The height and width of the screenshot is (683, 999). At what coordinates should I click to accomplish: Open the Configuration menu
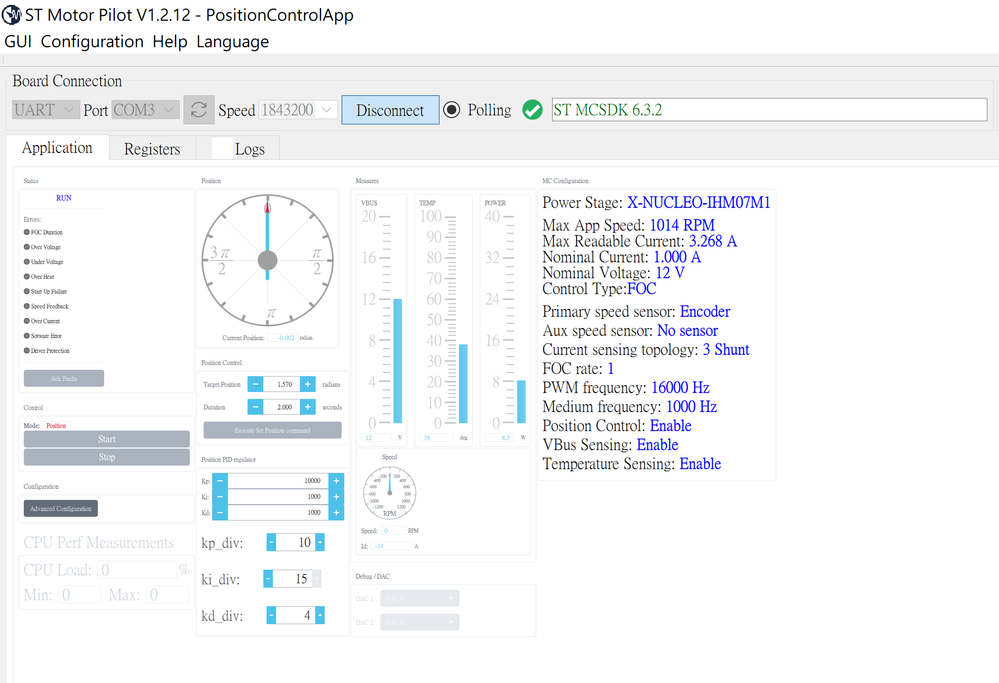point(92,41)
